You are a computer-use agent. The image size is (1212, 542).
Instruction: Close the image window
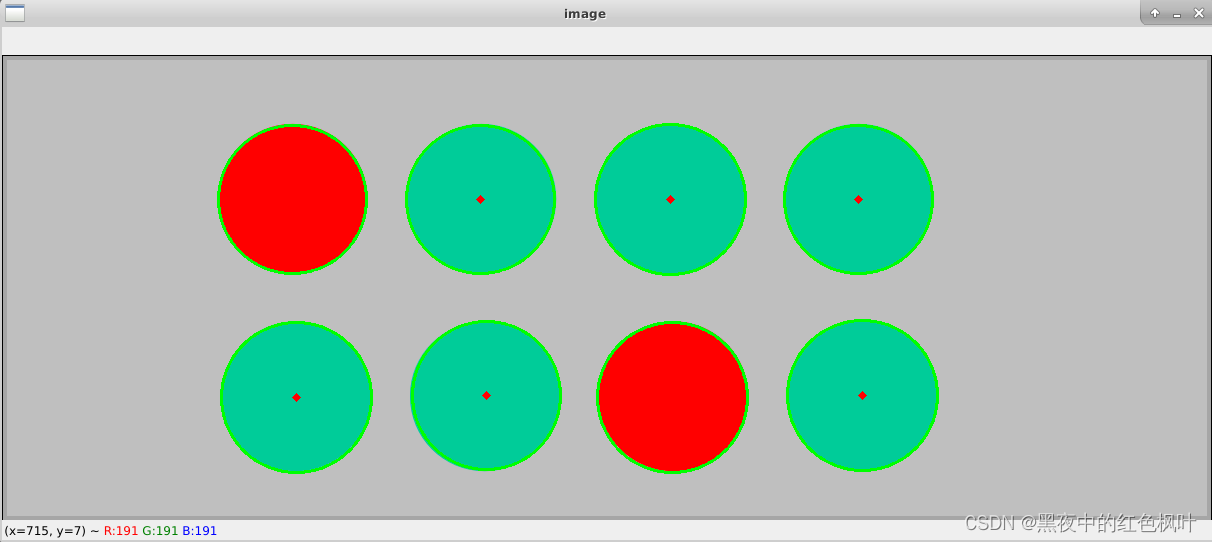point(1199,13)
